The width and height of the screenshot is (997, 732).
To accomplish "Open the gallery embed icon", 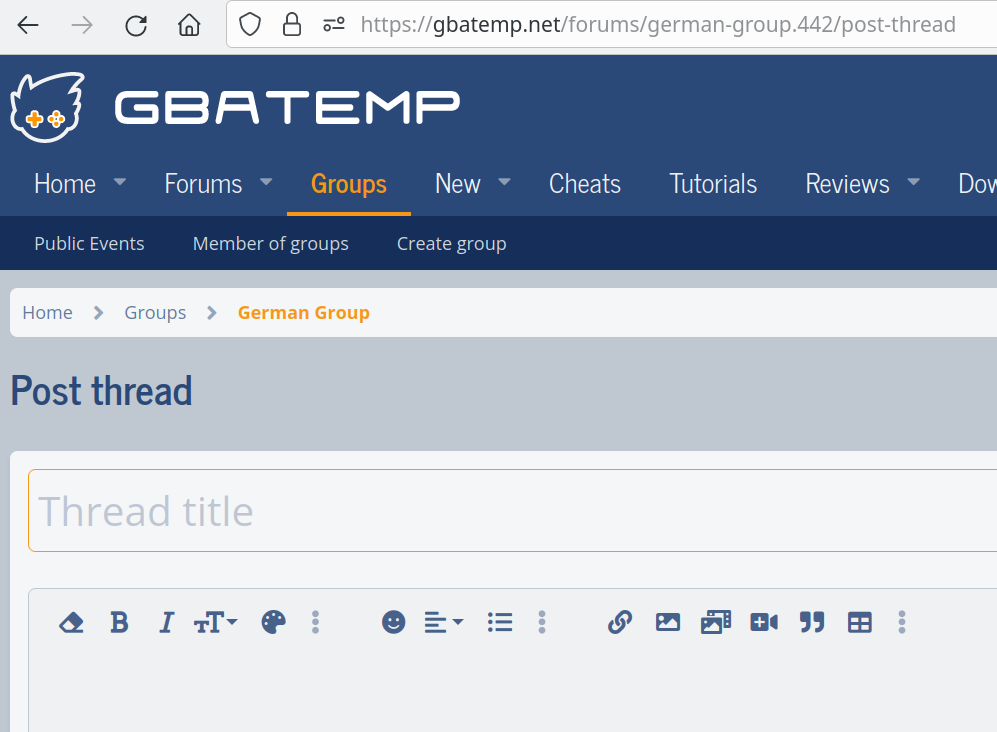I will point(716,622).
